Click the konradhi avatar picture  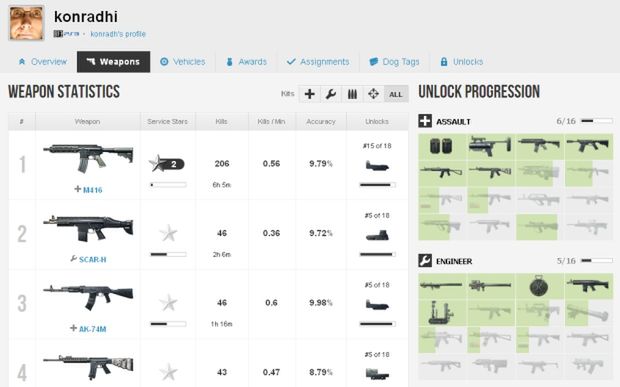26,23
